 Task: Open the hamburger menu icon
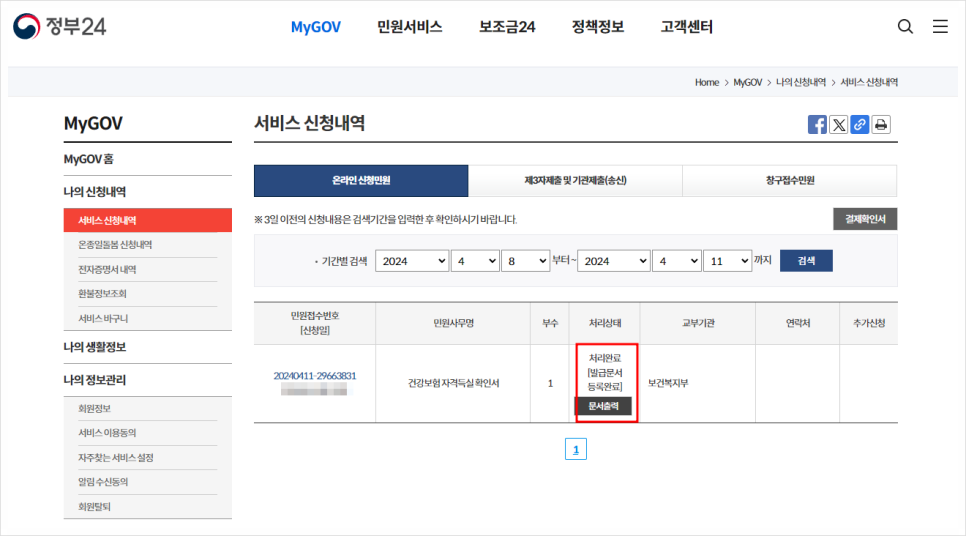940,26
